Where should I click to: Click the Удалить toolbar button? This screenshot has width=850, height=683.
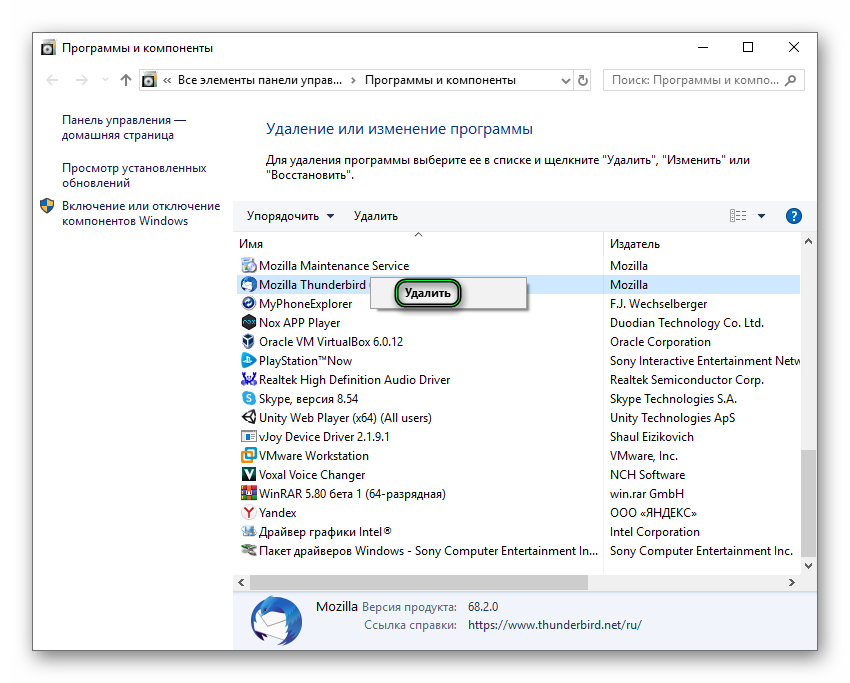[x=376, y=216]
